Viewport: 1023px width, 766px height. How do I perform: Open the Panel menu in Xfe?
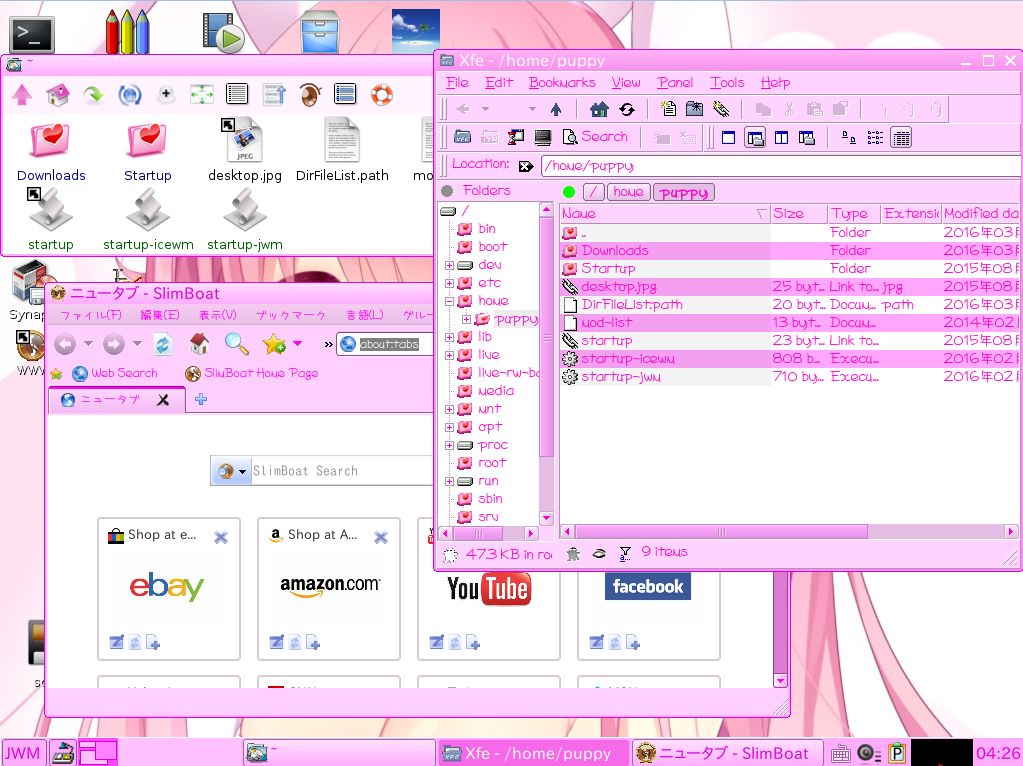(x=675, y=82)
